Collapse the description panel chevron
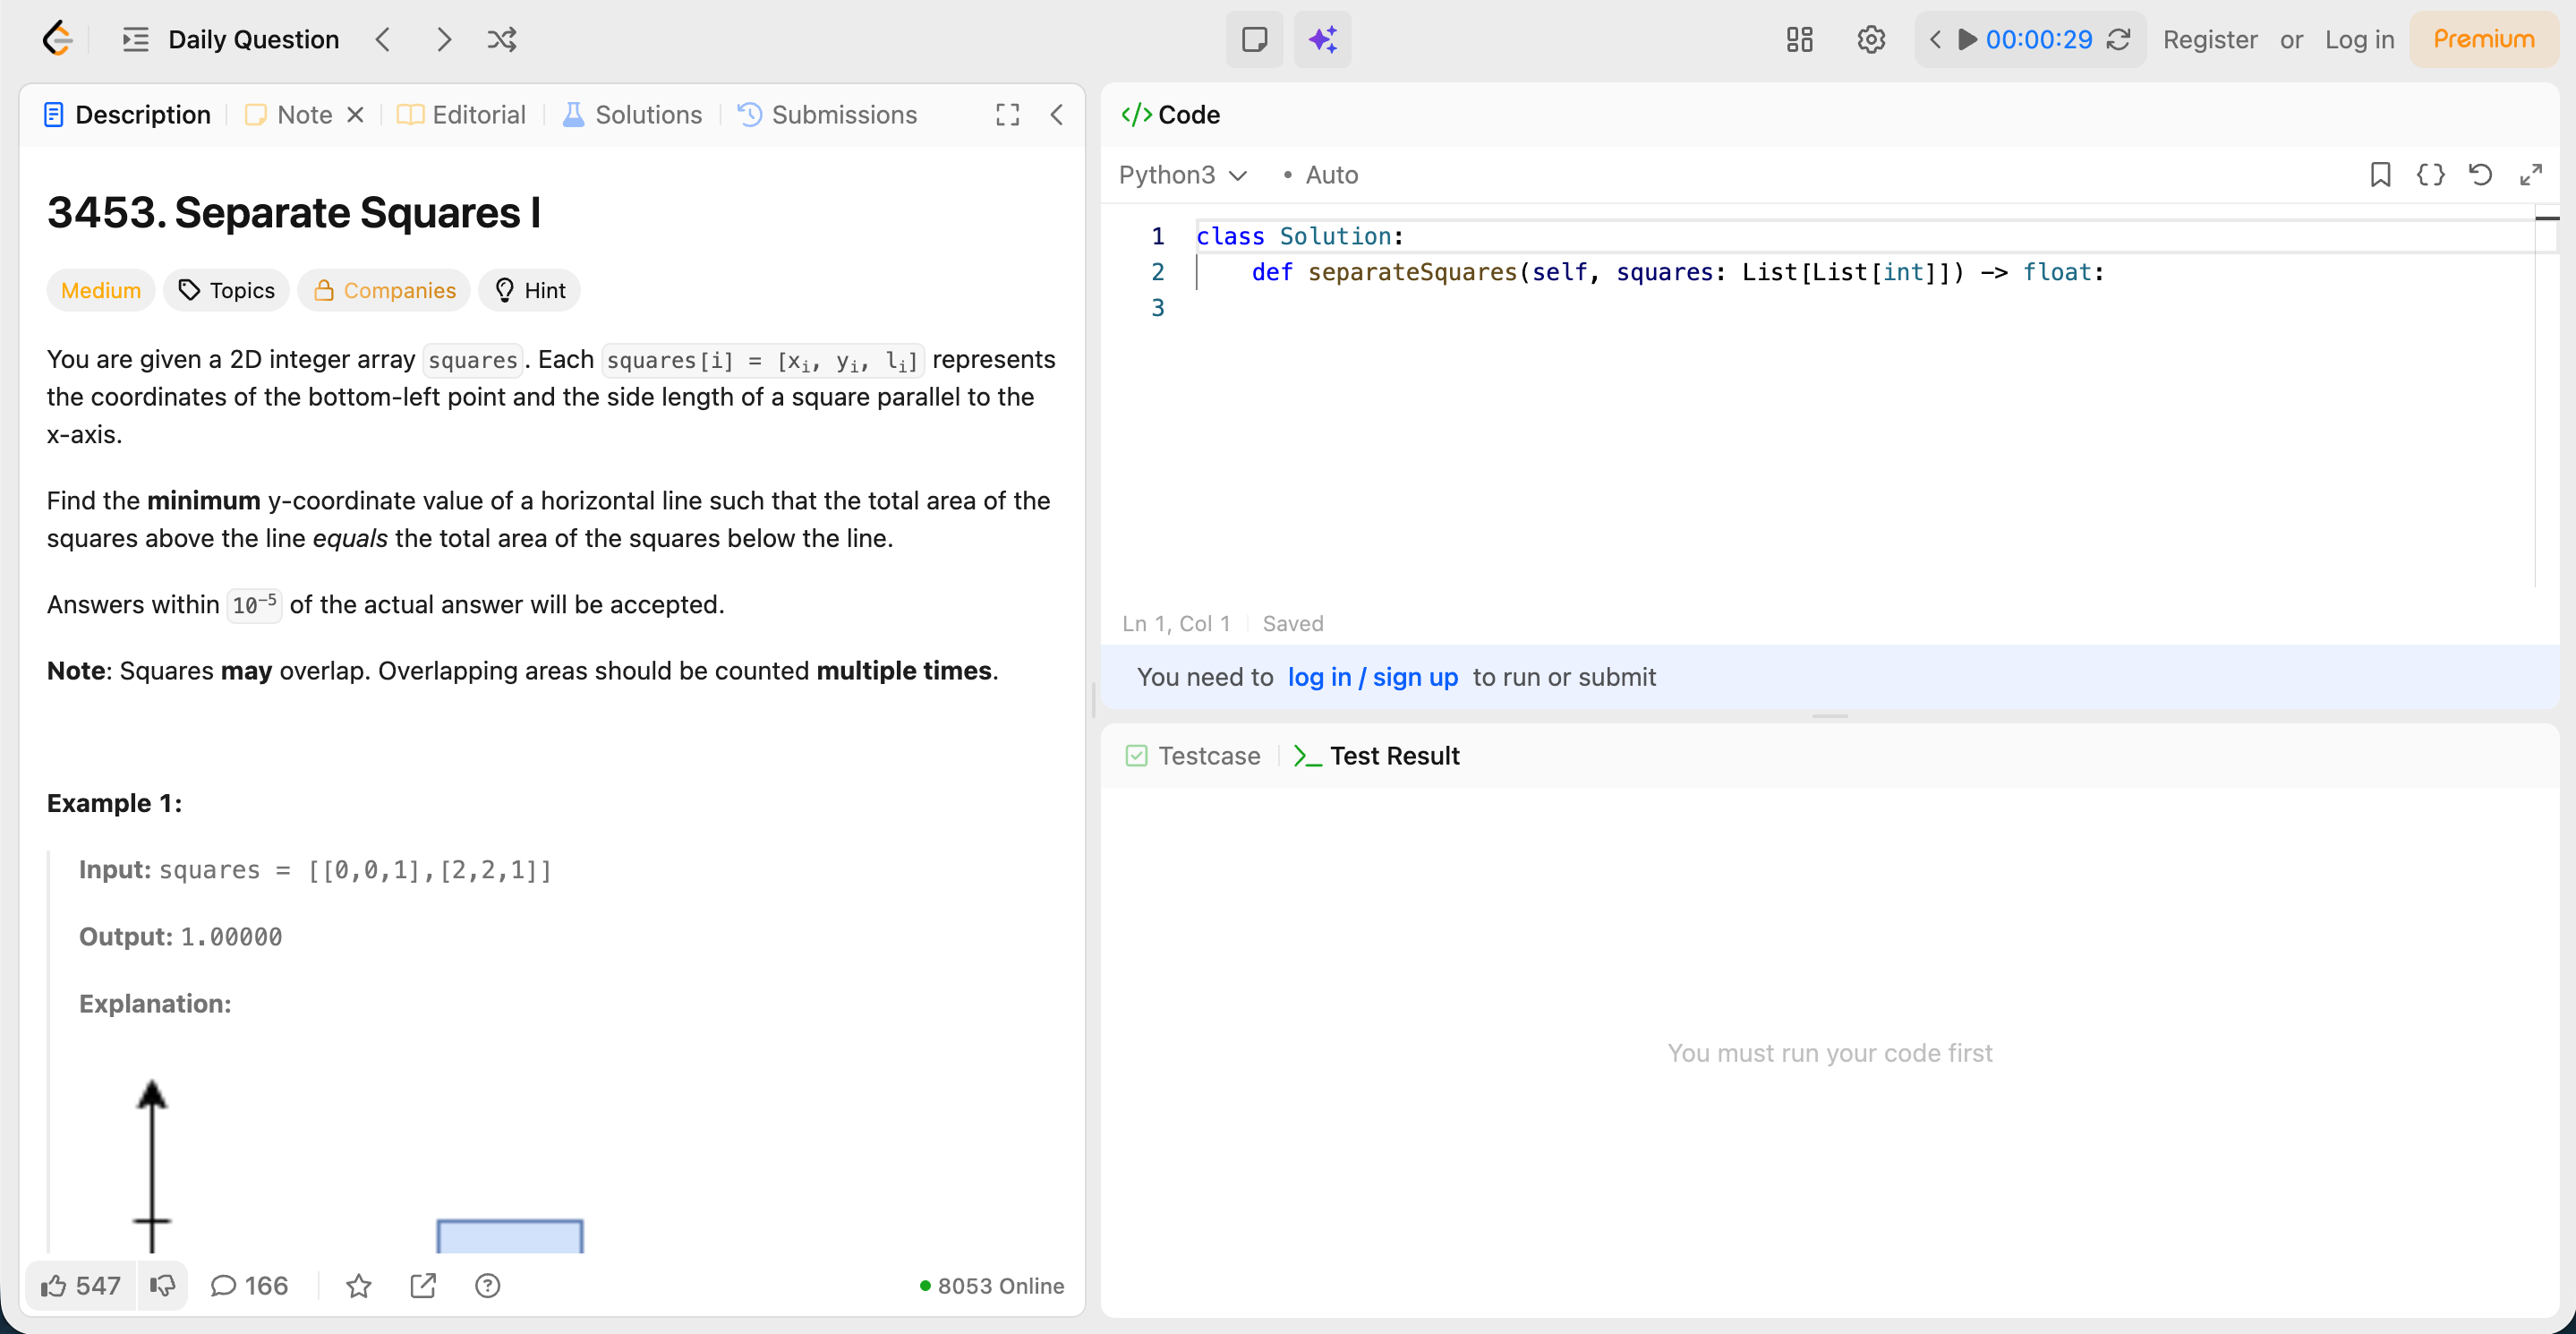This screenshot has height=1334, width=2576. (1056, 115)
